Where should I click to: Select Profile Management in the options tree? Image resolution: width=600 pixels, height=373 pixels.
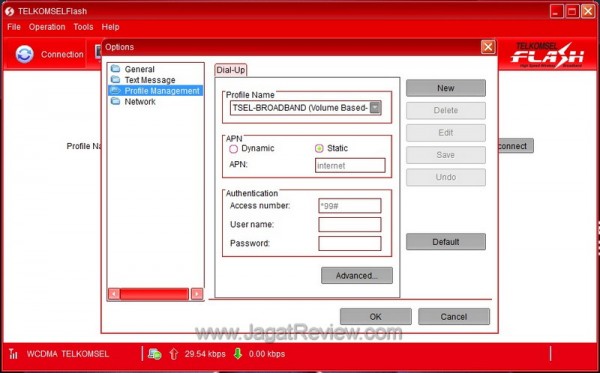(162, 91)
